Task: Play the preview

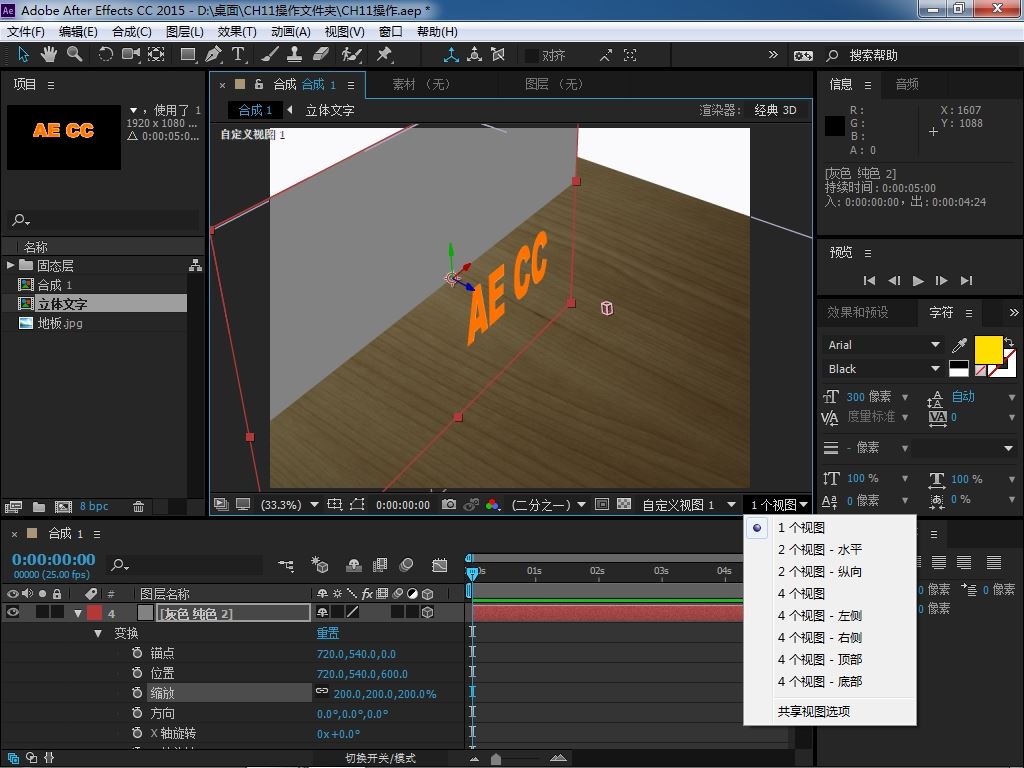Action: coord(918,281)
